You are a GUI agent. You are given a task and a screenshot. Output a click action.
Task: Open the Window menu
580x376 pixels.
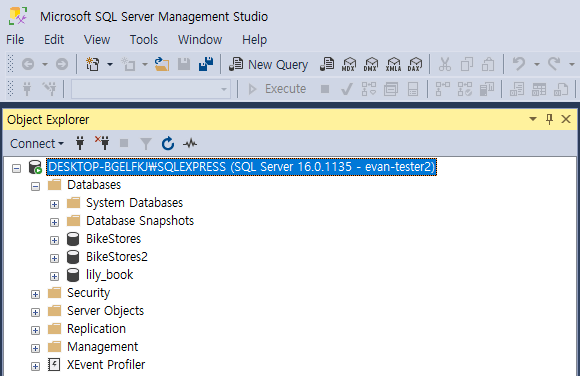(x=200, y=40)
